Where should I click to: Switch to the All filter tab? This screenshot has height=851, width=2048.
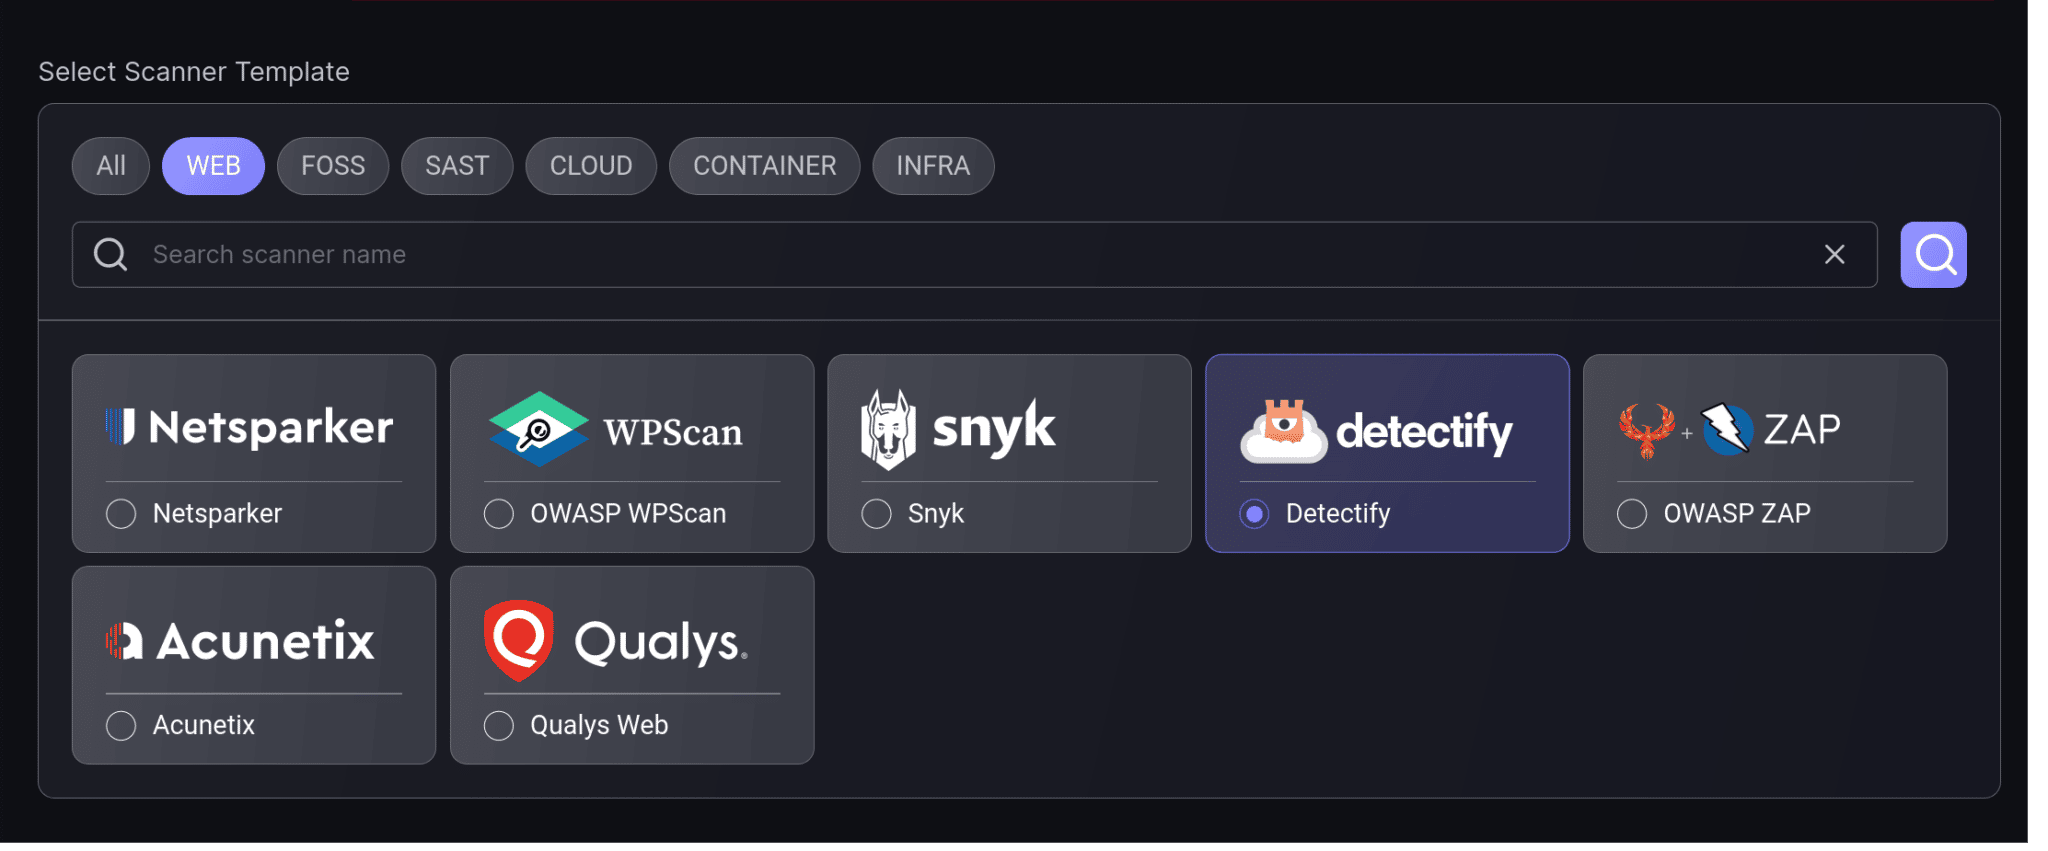111,166
